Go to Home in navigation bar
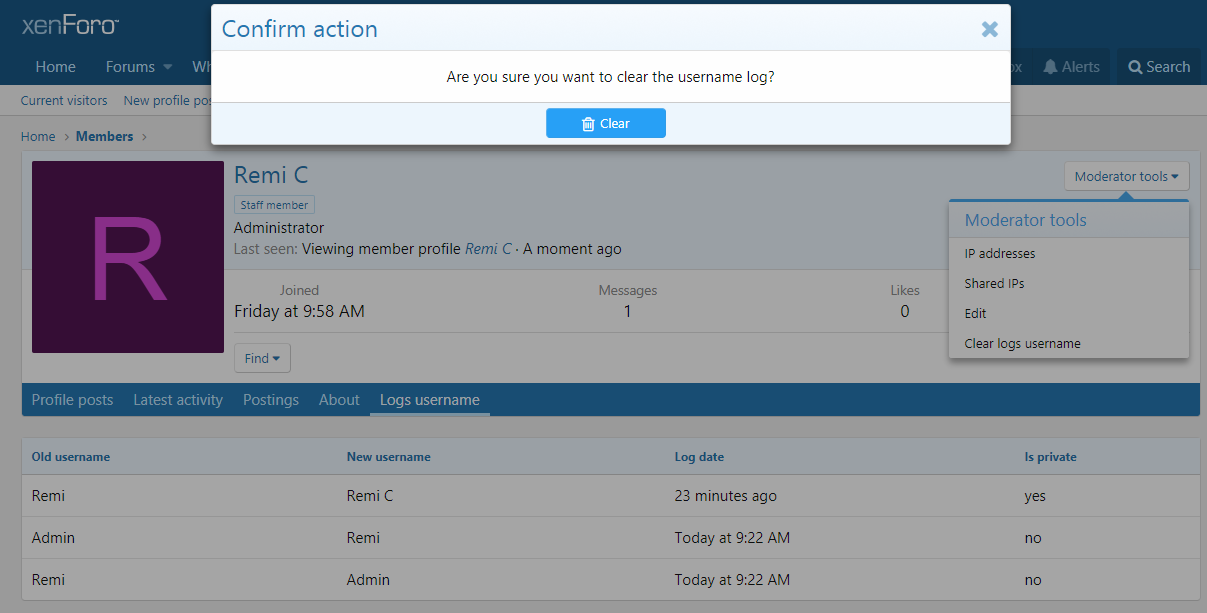This screenshot has width=1207, height=613. [55, 67]
